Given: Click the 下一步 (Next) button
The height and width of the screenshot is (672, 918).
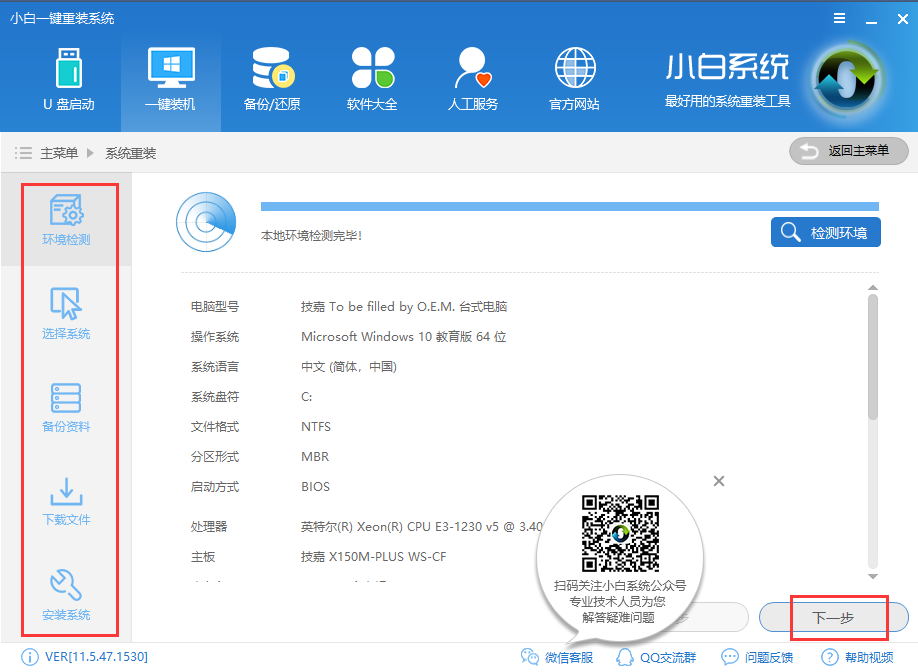Looking at the screenshot, I should point(833,617).
